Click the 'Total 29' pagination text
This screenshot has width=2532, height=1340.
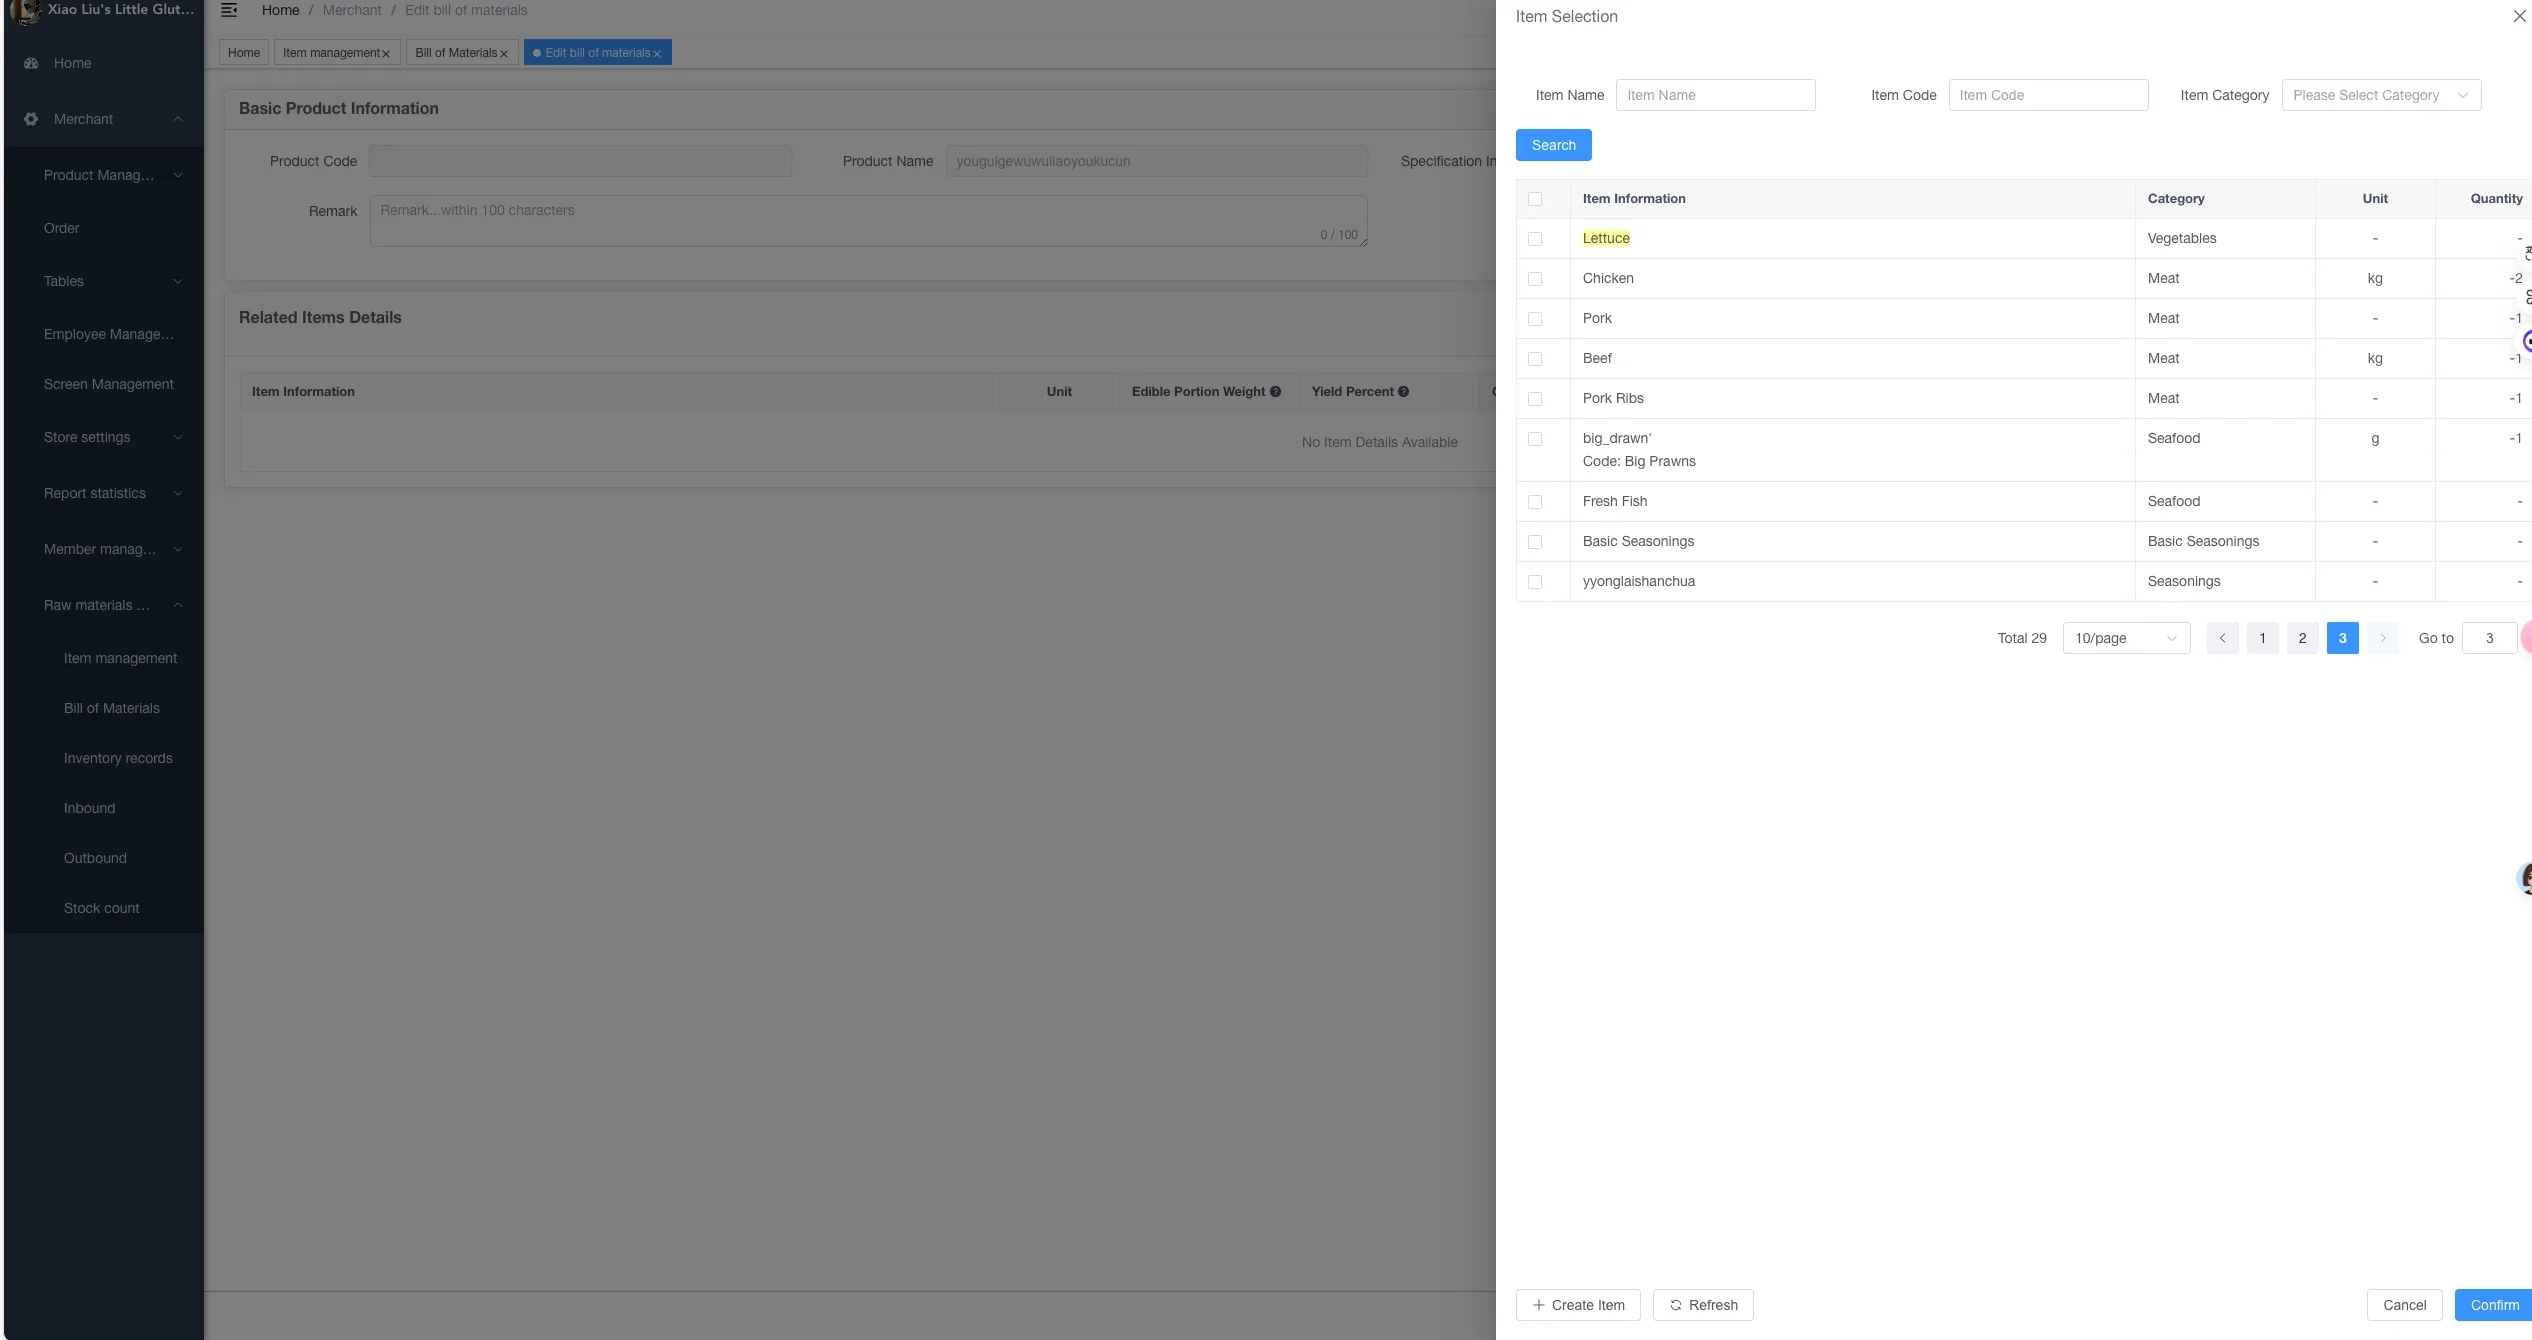click(2022, 638)
